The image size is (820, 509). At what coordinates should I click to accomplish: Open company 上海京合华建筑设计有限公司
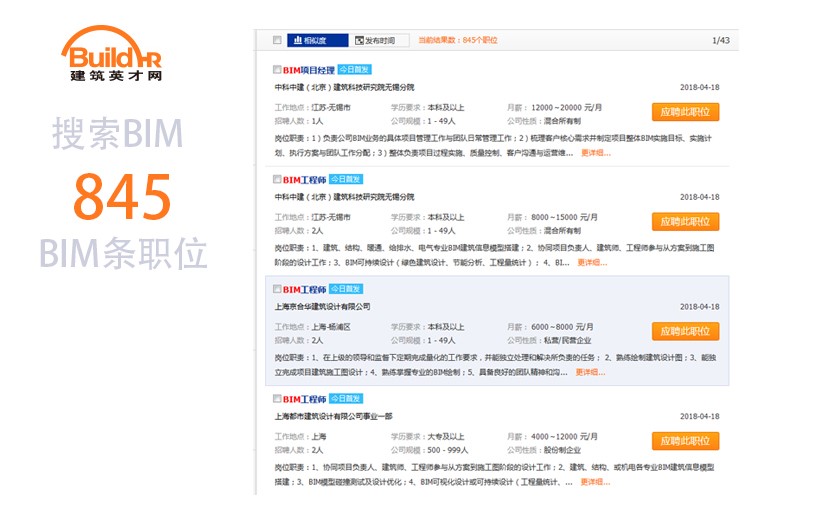click(322, 307)
